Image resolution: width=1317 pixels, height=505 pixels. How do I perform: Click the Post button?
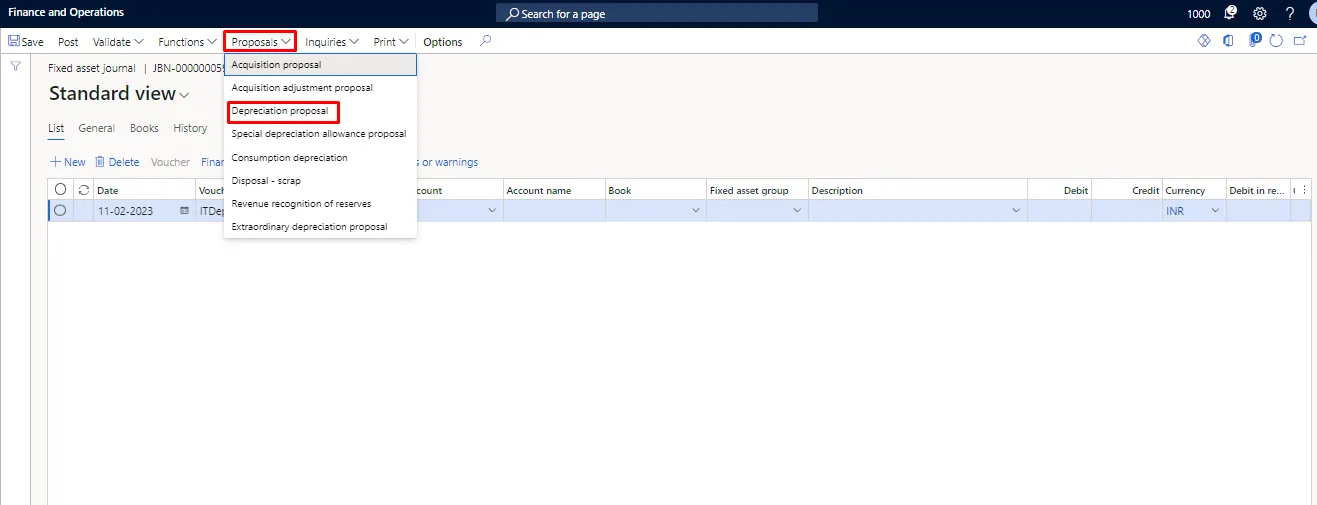(68, 42)
